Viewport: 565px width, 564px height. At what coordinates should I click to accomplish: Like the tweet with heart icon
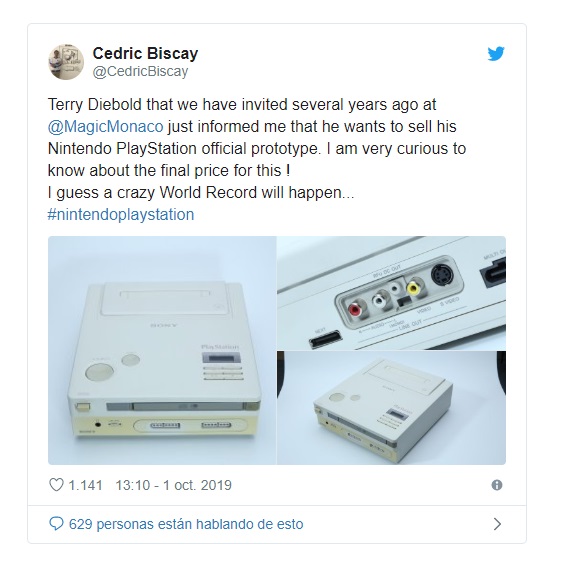[x=56, y=485]
